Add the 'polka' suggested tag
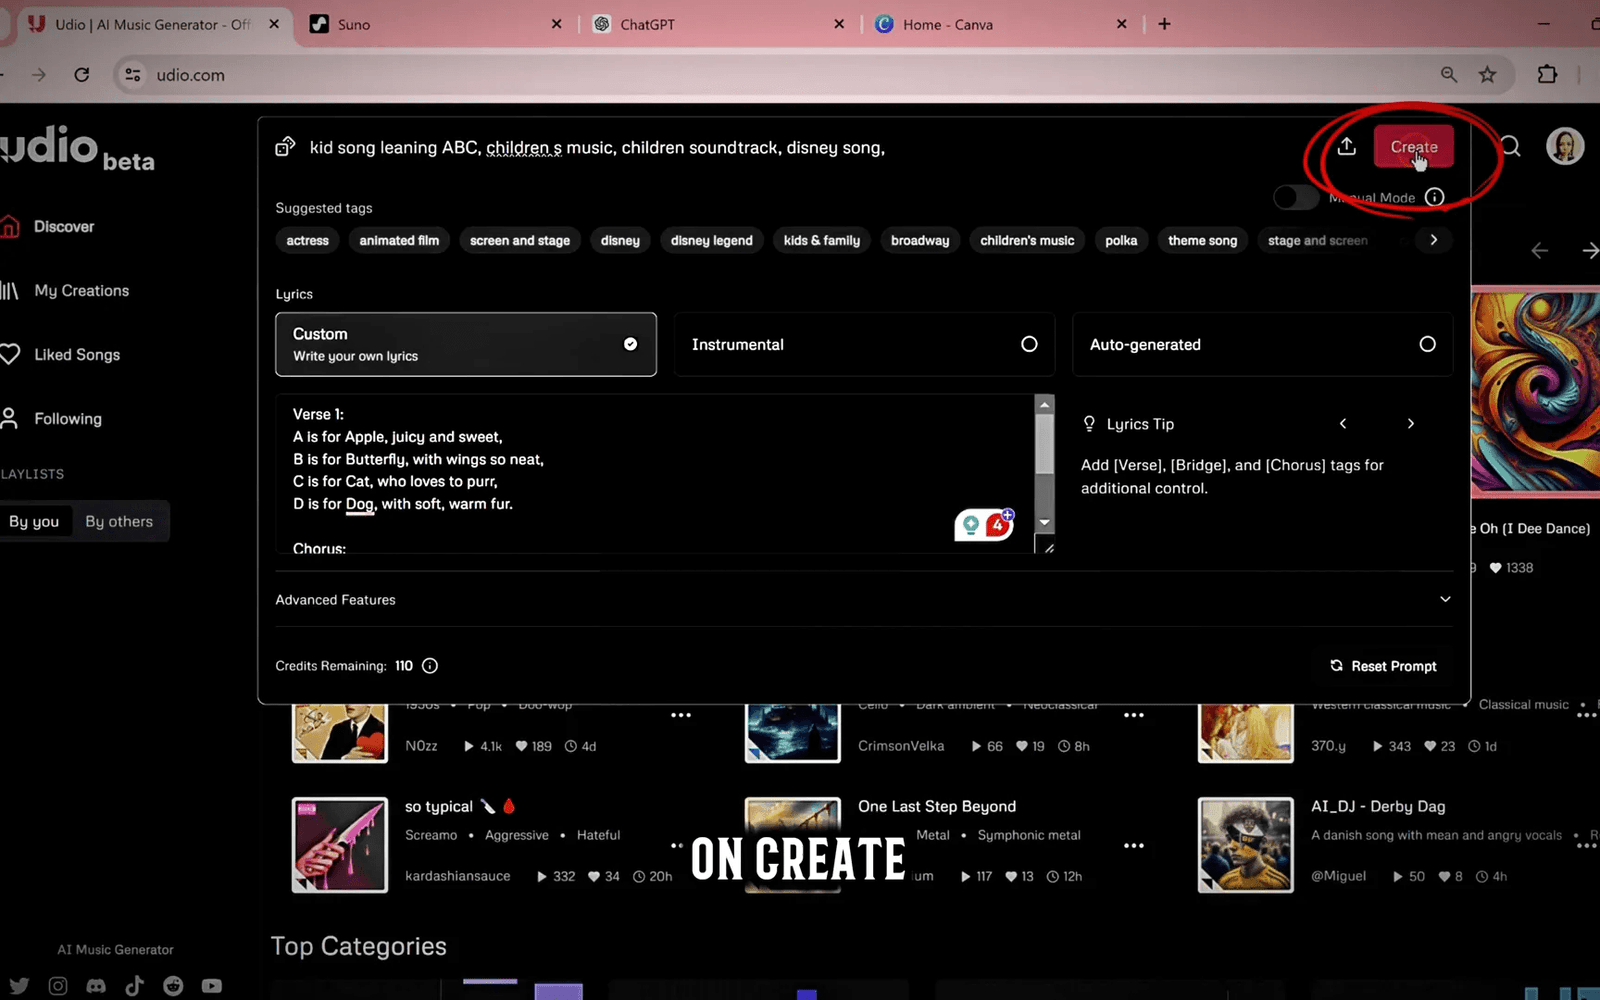The width and height of the screenshot is (1600, 1000). (x=1121, y=240)
